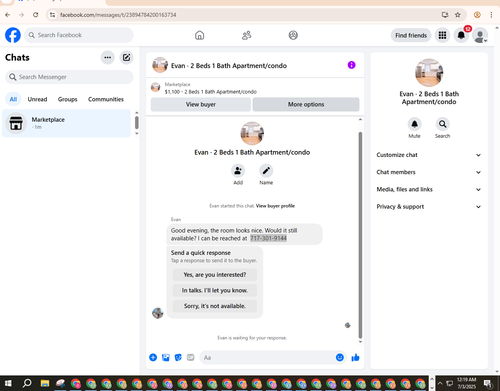Click the phone number 717-301-9144
Image resolution: width=500 pixels, height=391 pixels.
[268, 238]
